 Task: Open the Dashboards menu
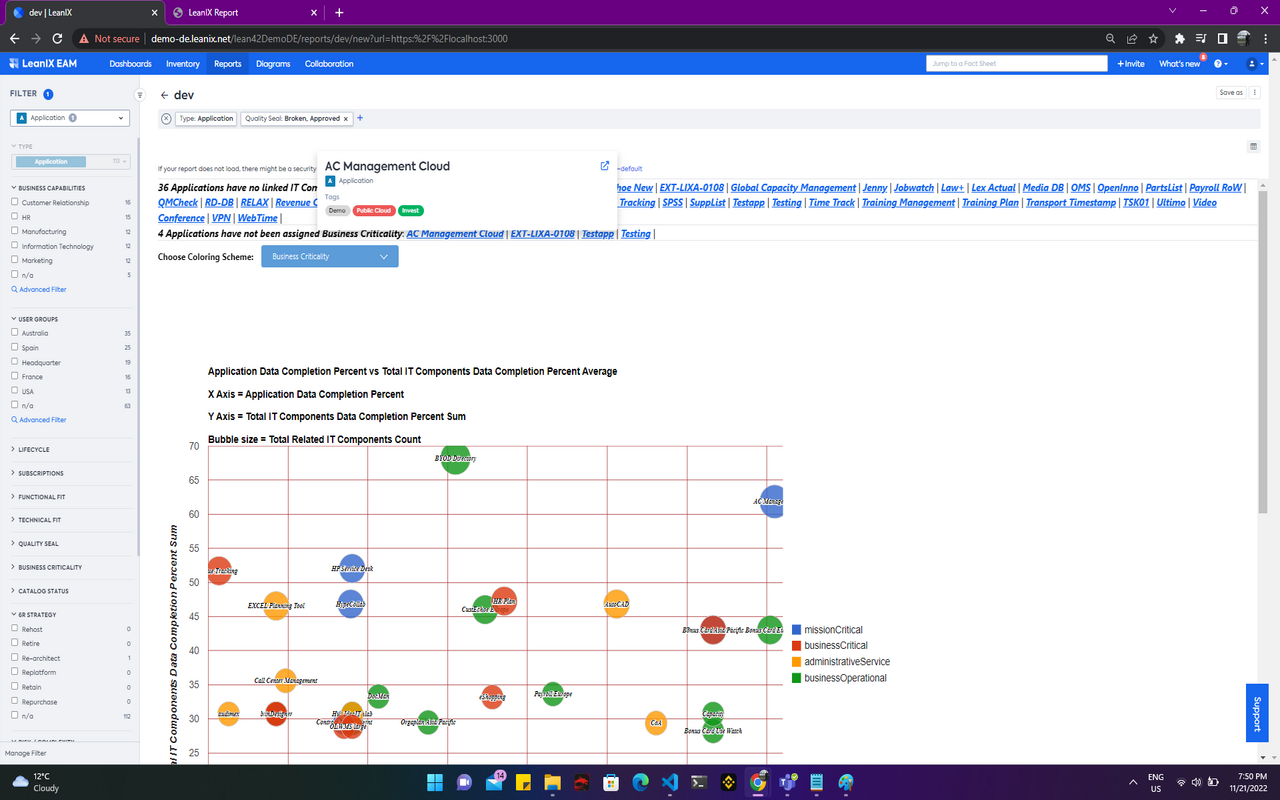130,63
